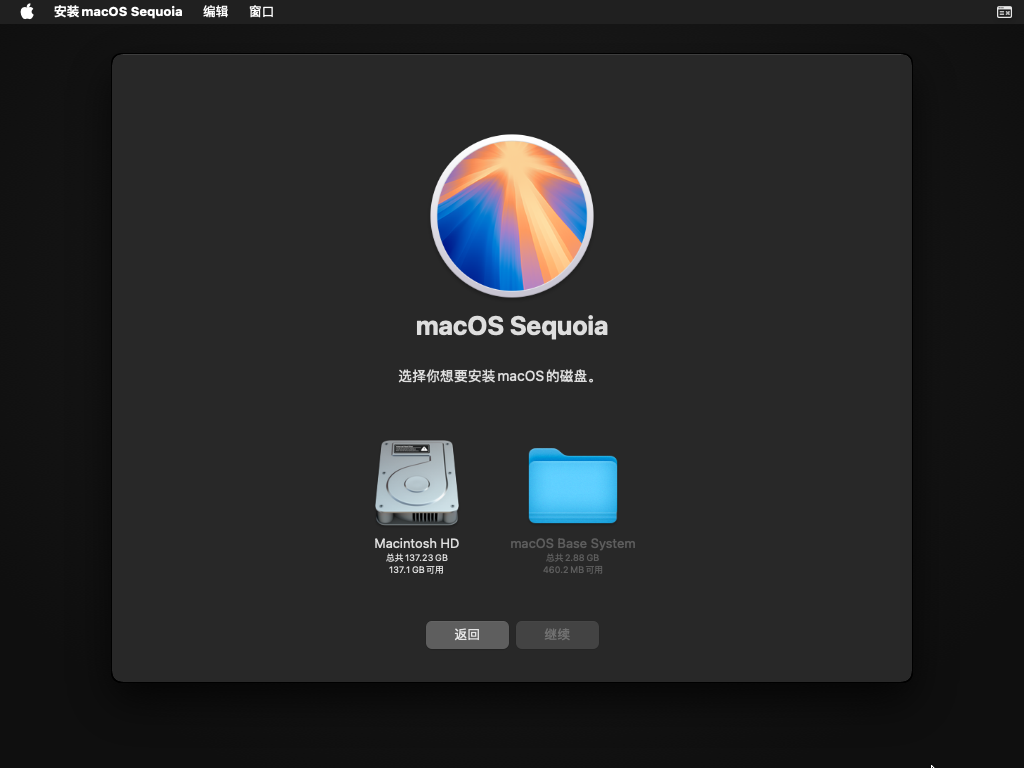Viewport: 1024px width, 768px height.
Task: Select the macOS Base System folder icon
Action: tap(573, 485)
